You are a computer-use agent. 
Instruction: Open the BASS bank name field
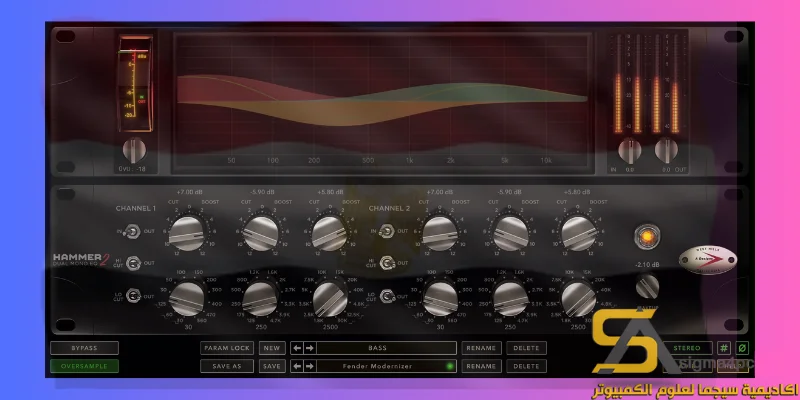point(386,348)
